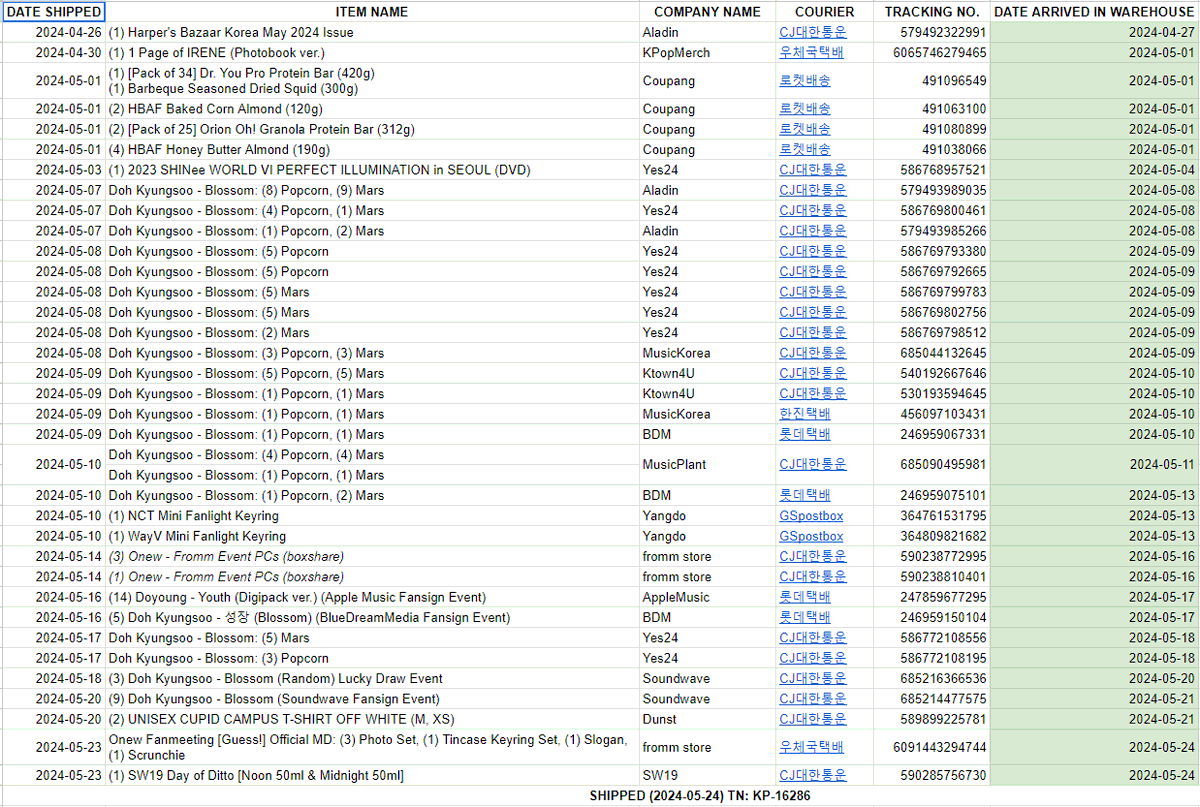Select the Blossom (Random) Lucky Draw Event cell
Viewport: 1200px width, 807px height.
[x=372, y=678]
